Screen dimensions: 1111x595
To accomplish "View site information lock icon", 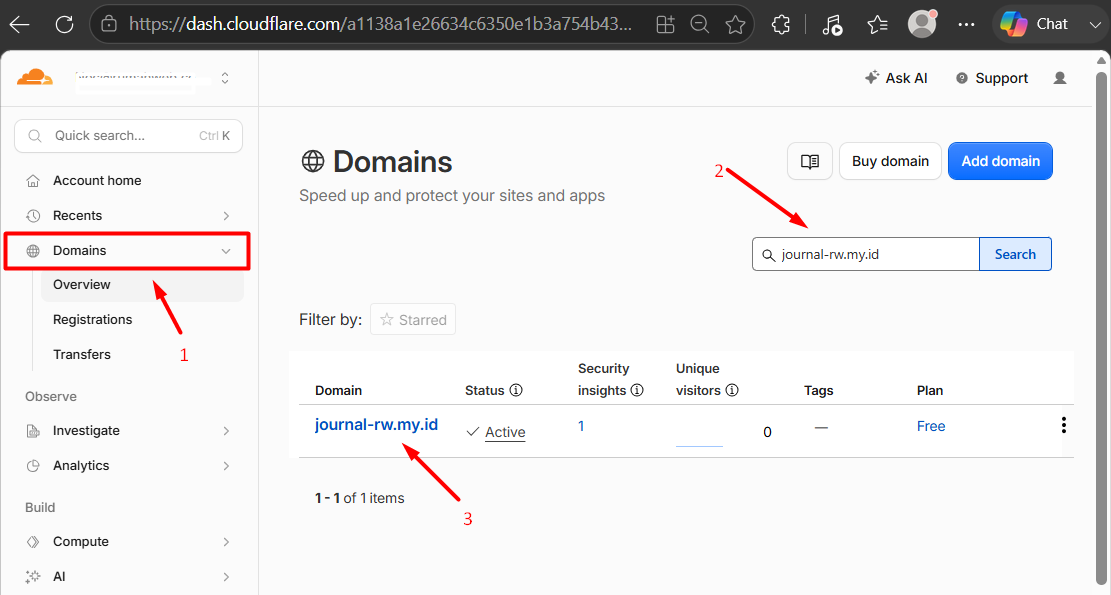I will [x=109, y=24].
